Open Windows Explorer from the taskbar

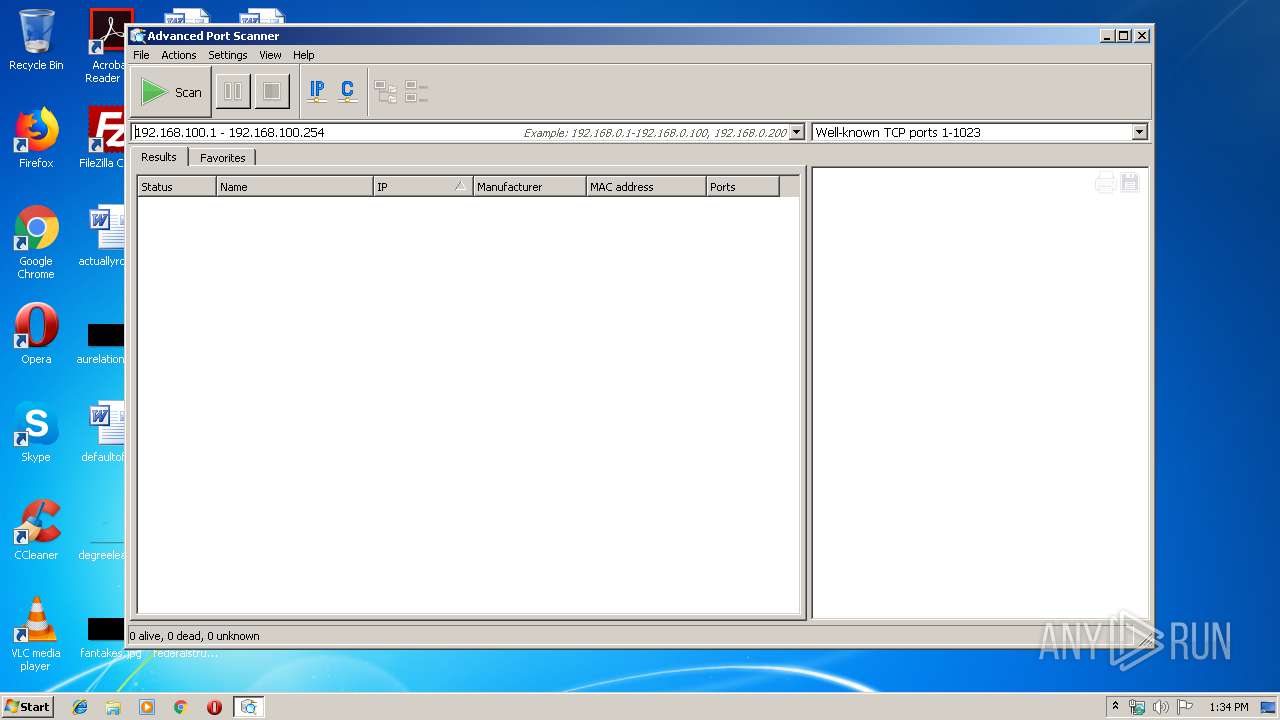(x=113, y=707)
